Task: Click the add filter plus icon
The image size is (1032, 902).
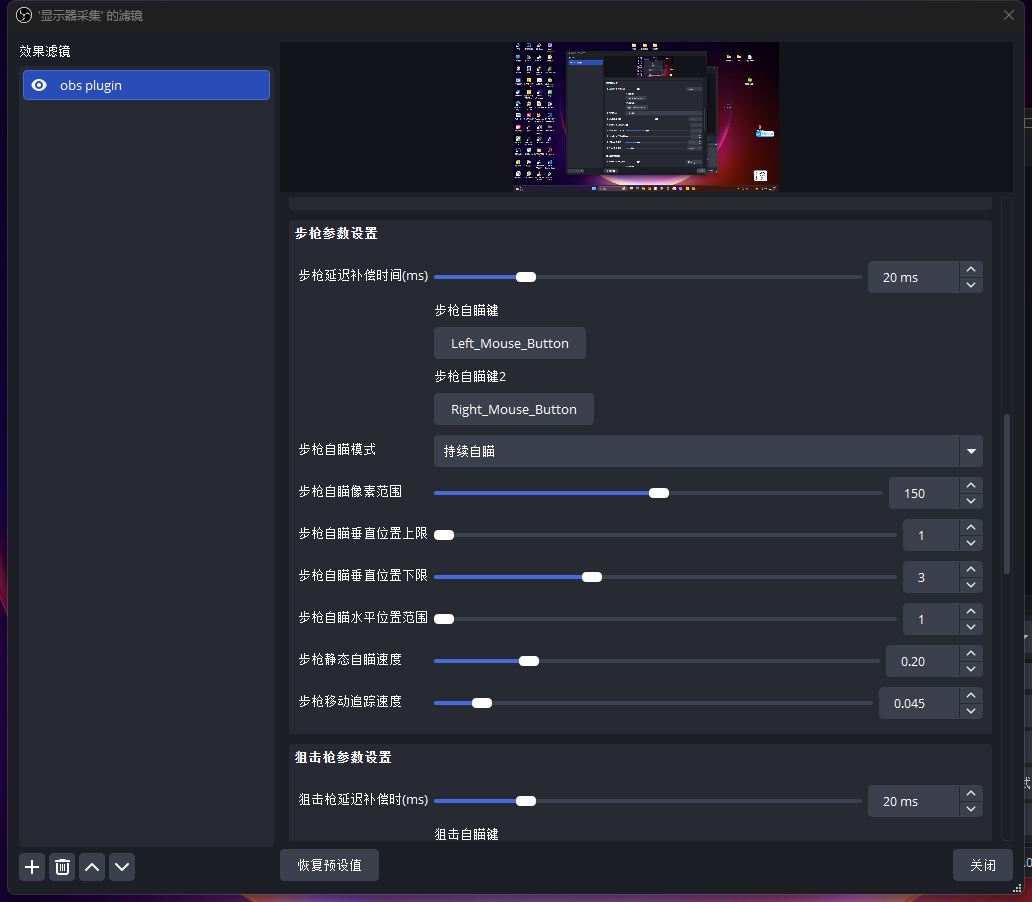Action: coord(32,867)
